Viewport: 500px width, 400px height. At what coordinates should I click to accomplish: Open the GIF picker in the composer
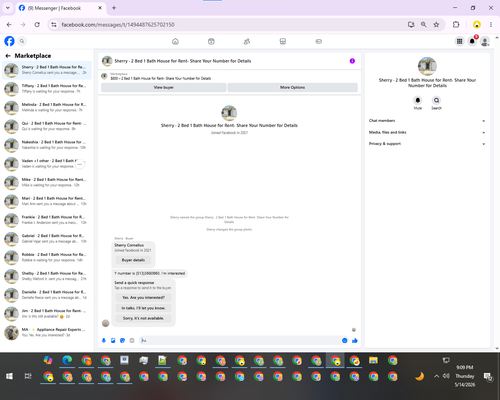click(x=132, y=340)
